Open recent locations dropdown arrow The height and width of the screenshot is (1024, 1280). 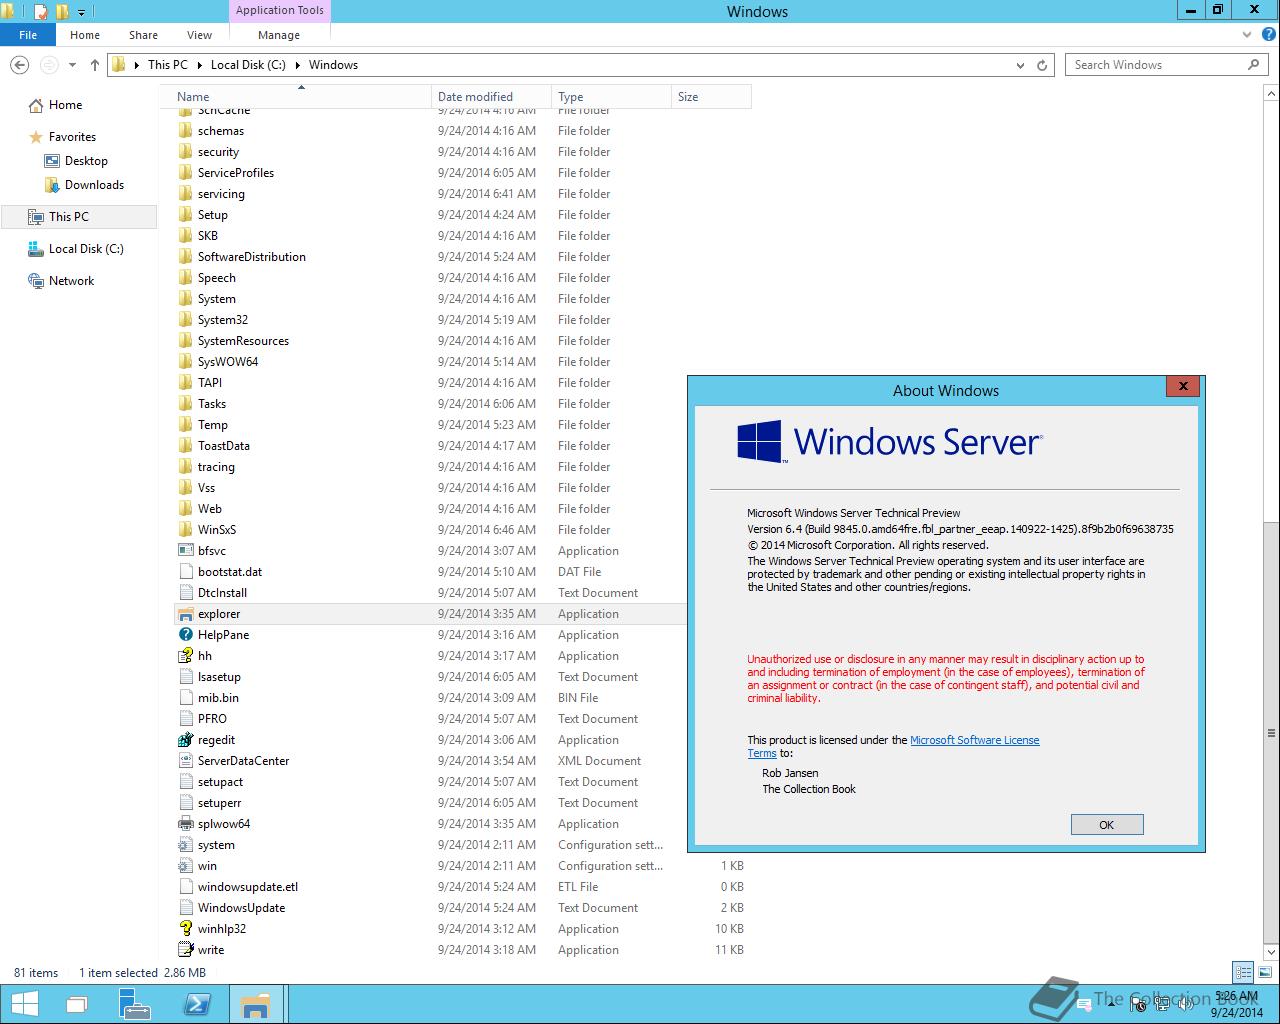coord(72,65)
